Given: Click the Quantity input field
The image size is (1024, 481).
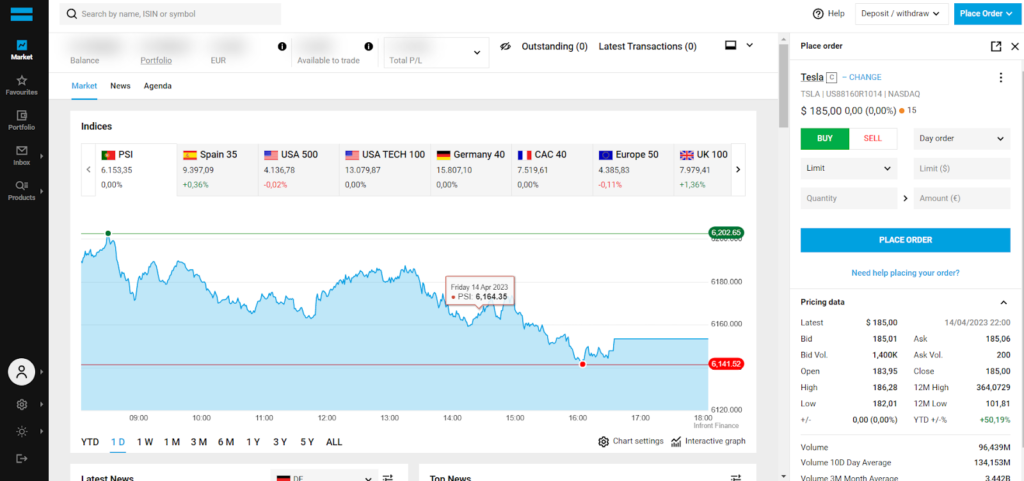Looking at the screenshot, I should 848,198.
